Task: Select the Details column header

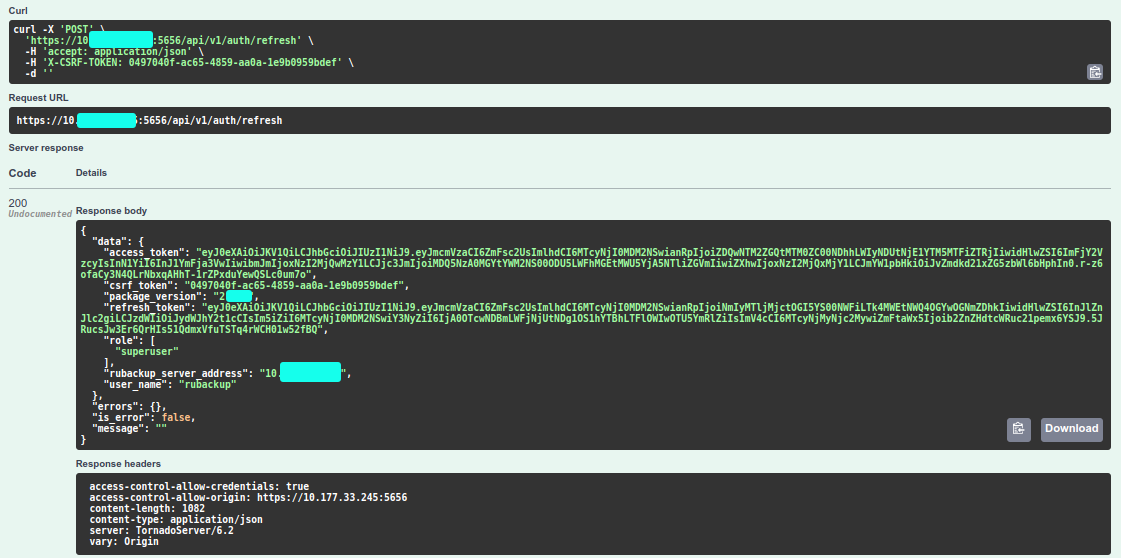Action: [x=91, y=173]
